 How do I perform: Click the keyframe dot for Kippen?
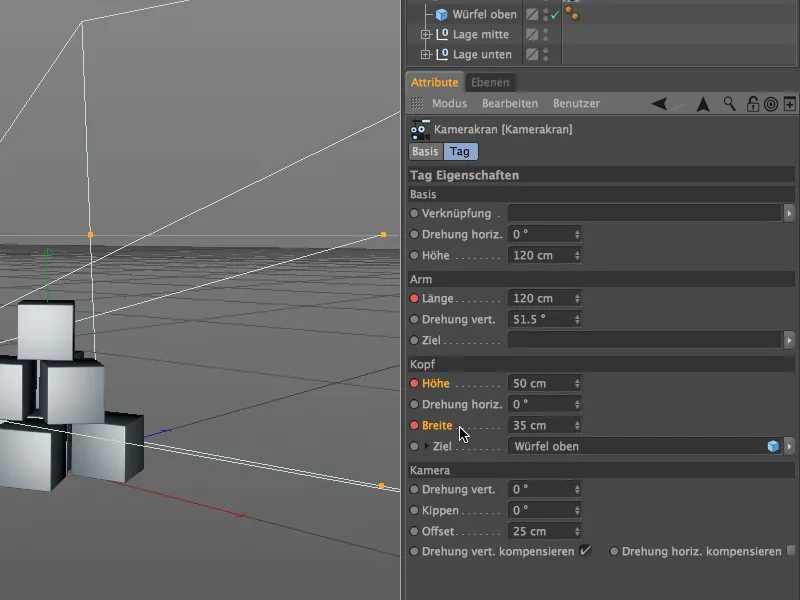coord(414,510)
